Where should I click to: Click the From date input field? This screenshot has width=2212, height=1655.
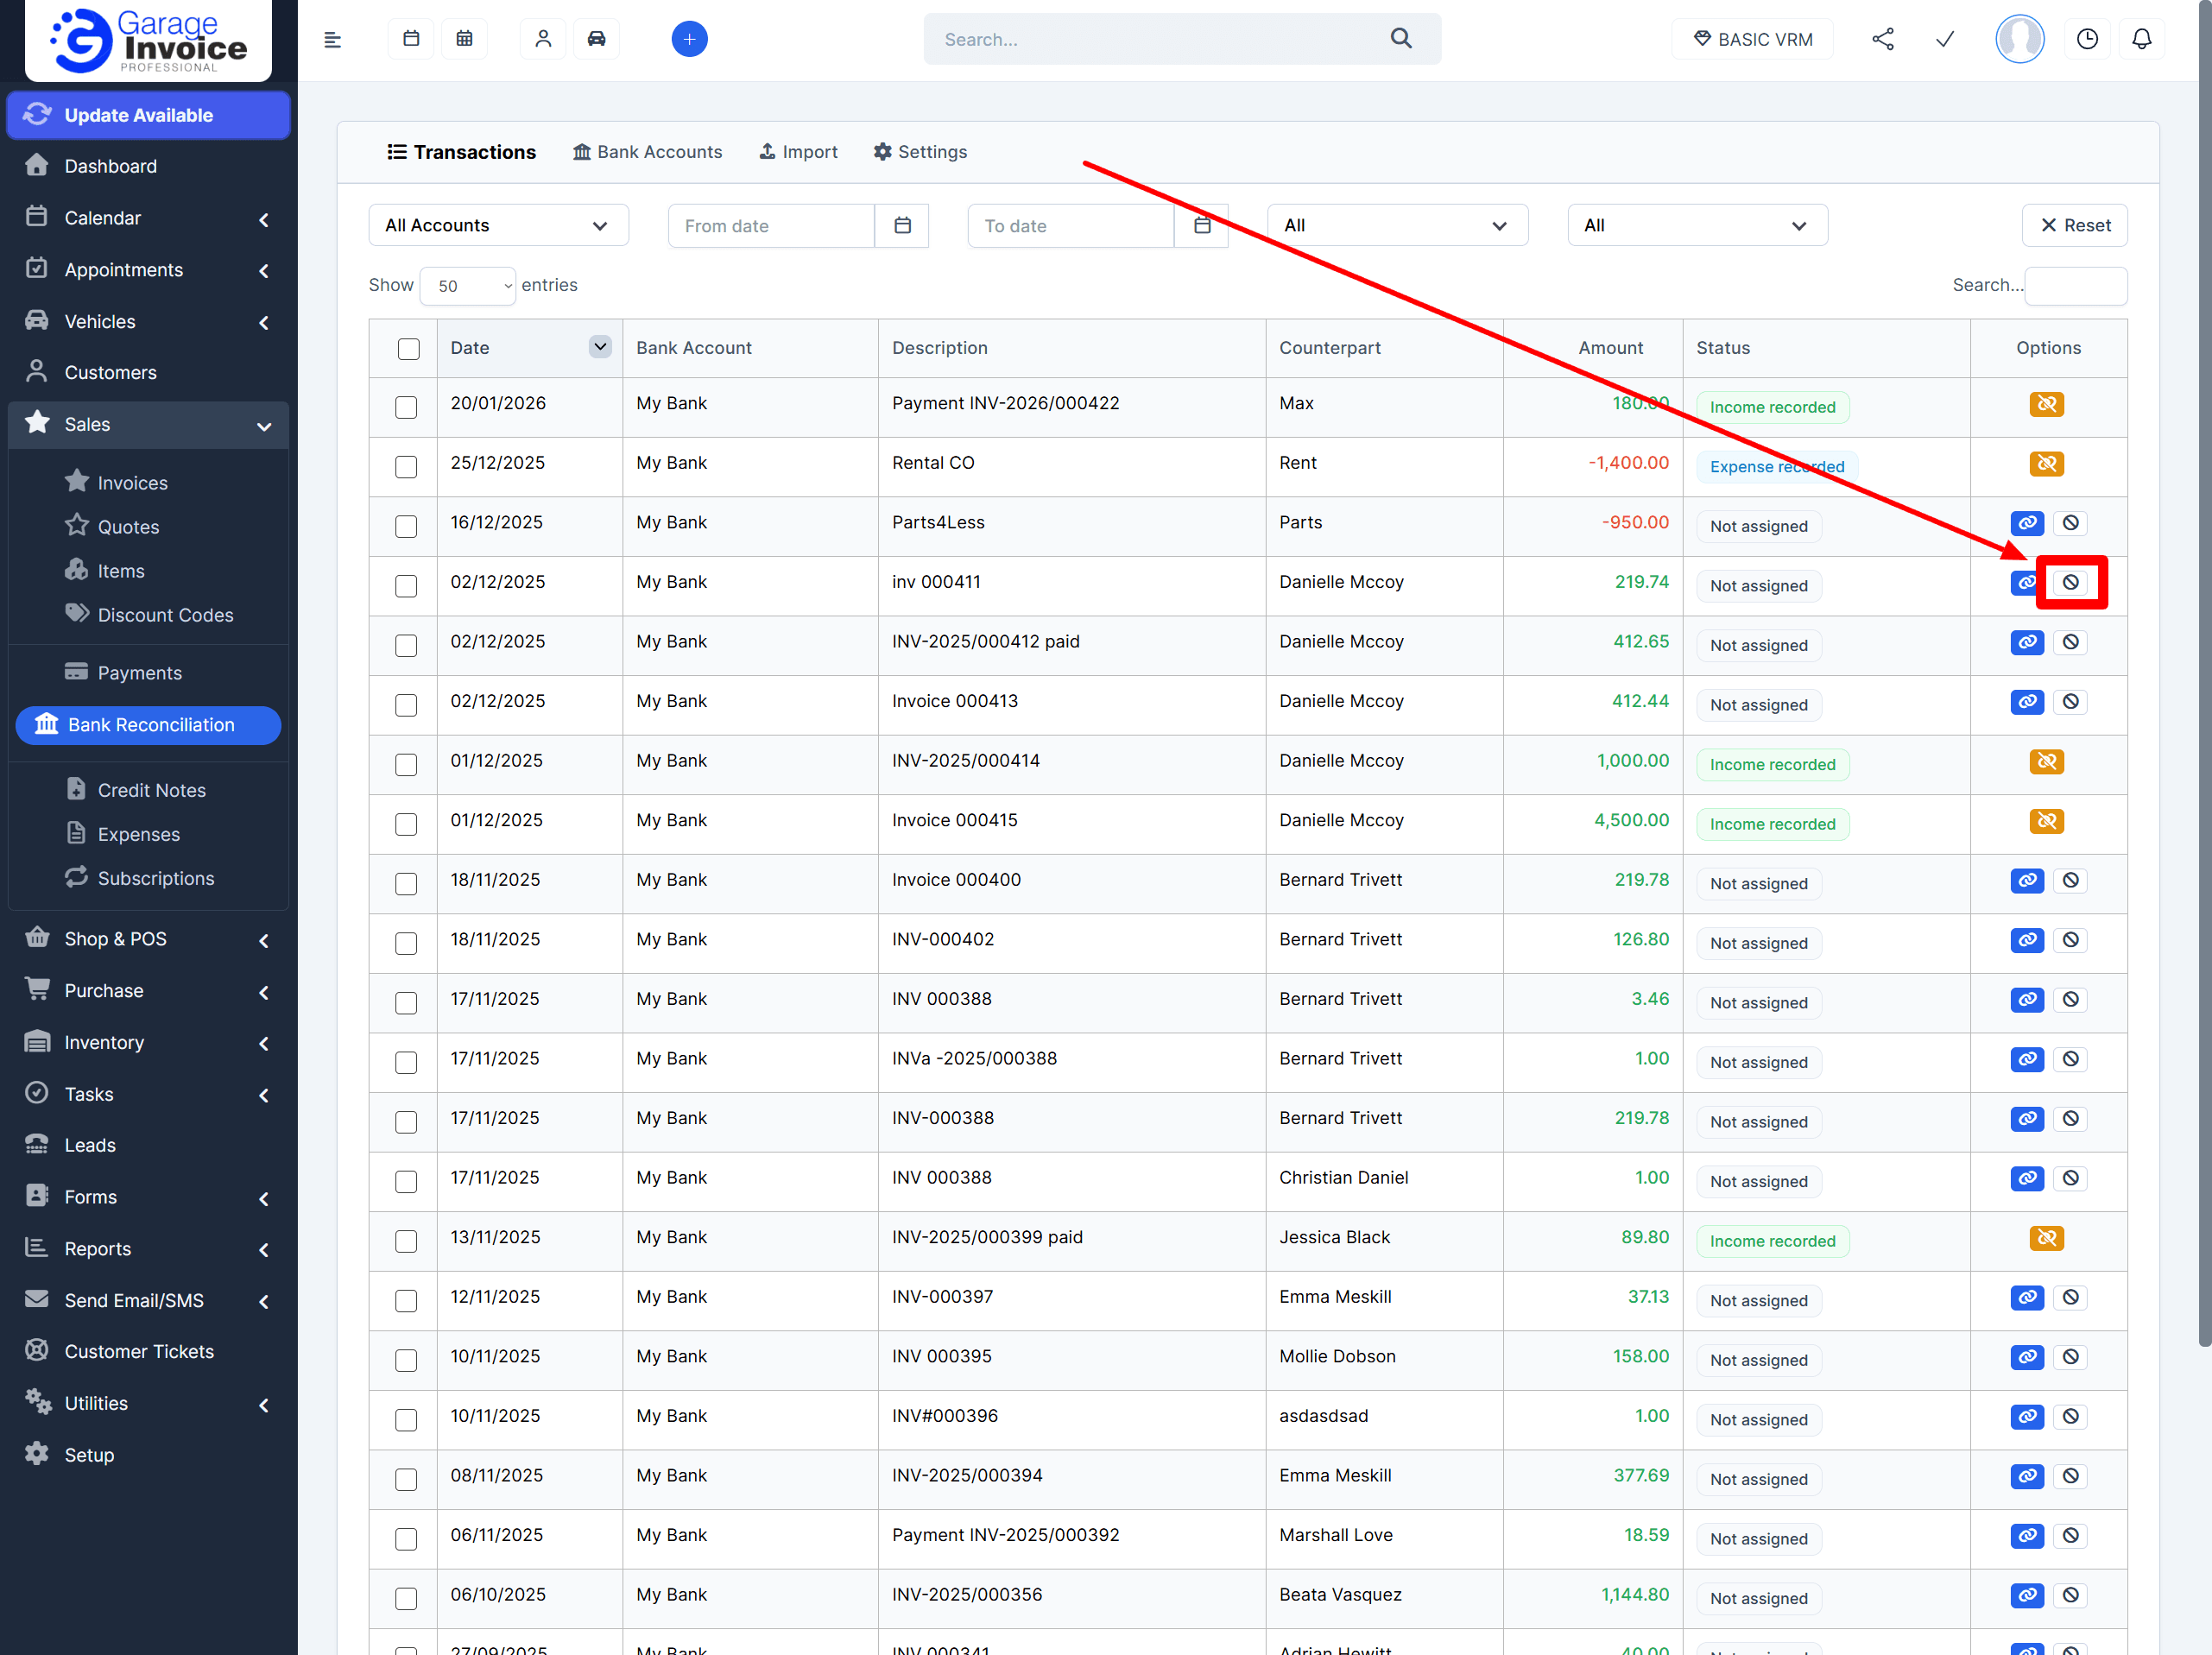[x=770, y=226]
